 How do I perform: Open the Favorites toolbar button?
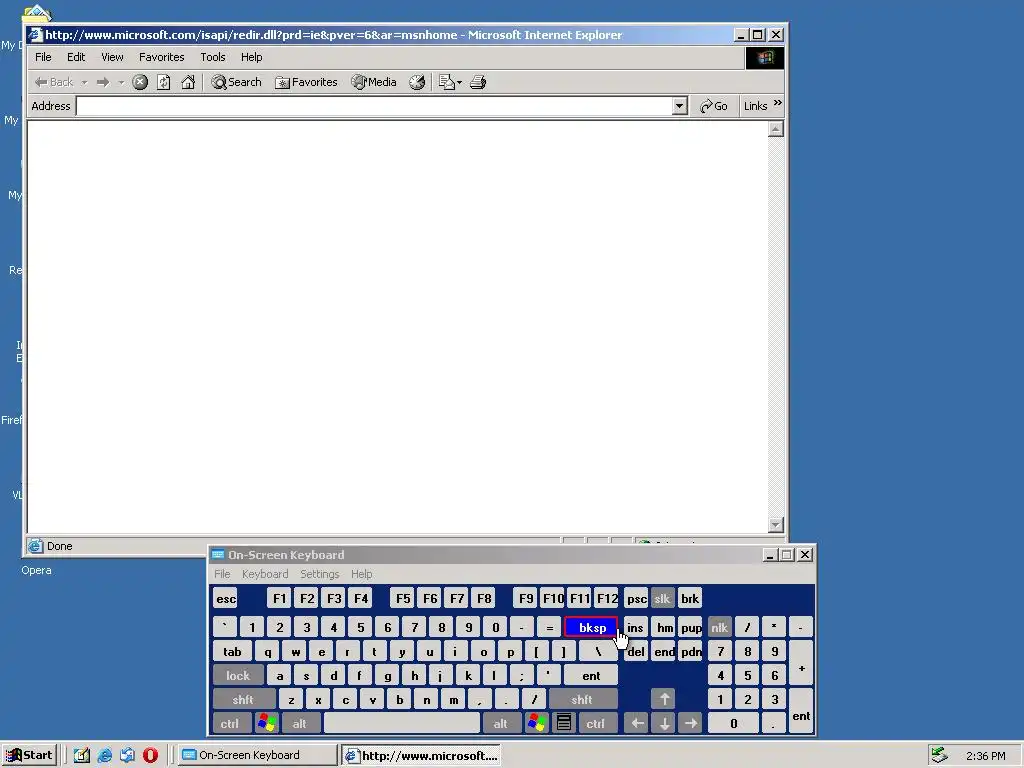pyautogui.click(x=306, y=82)
